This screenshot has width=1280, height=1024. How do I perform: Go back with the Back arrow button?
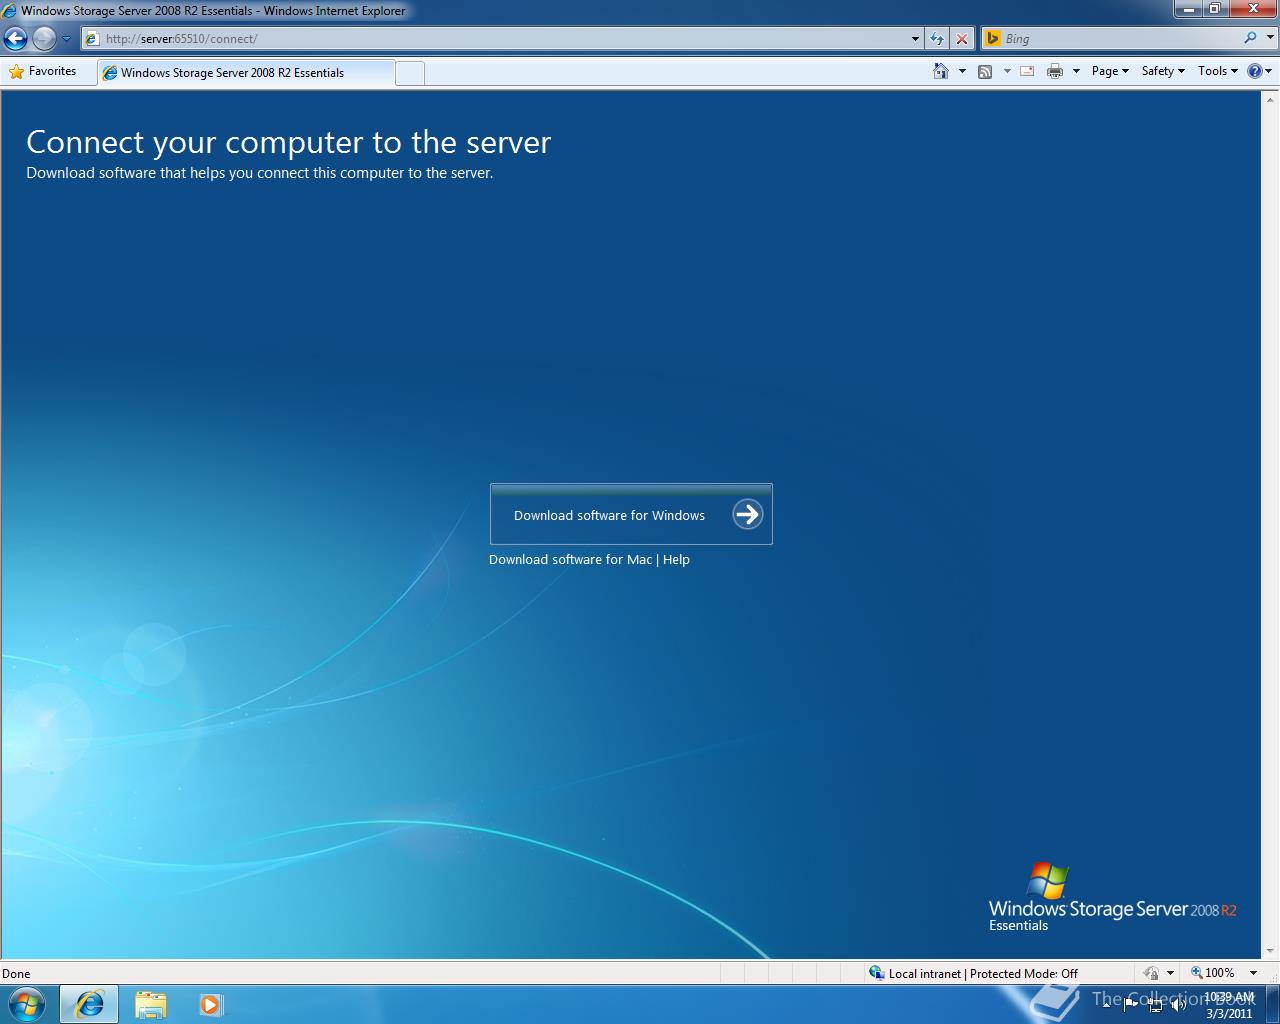coord(15,39)
